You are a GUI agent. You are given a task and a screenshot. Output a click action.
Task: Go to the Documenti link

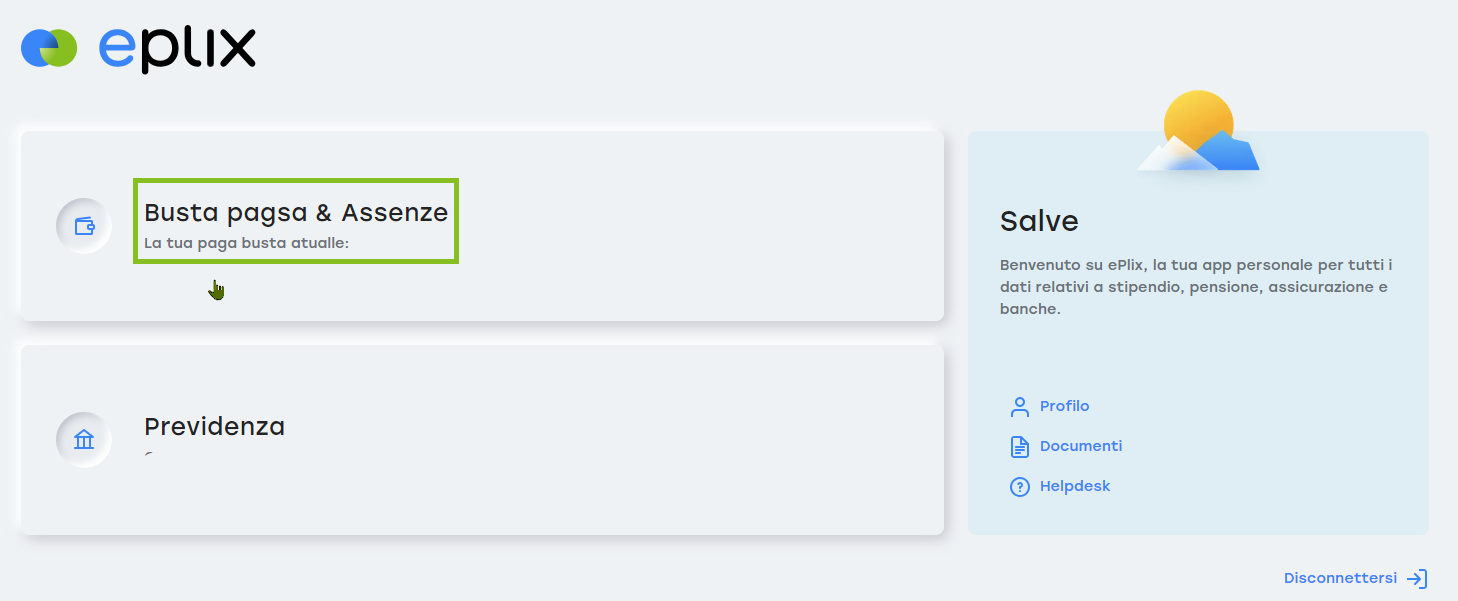click(x=1081, y=446)
